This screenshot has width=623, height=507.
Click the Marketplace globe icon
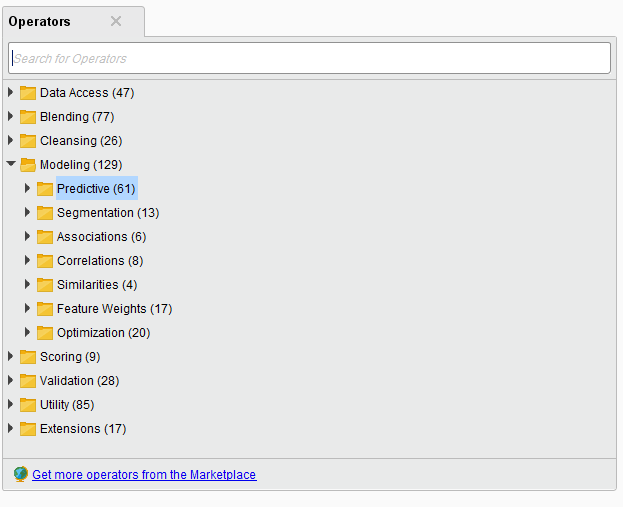21,474
